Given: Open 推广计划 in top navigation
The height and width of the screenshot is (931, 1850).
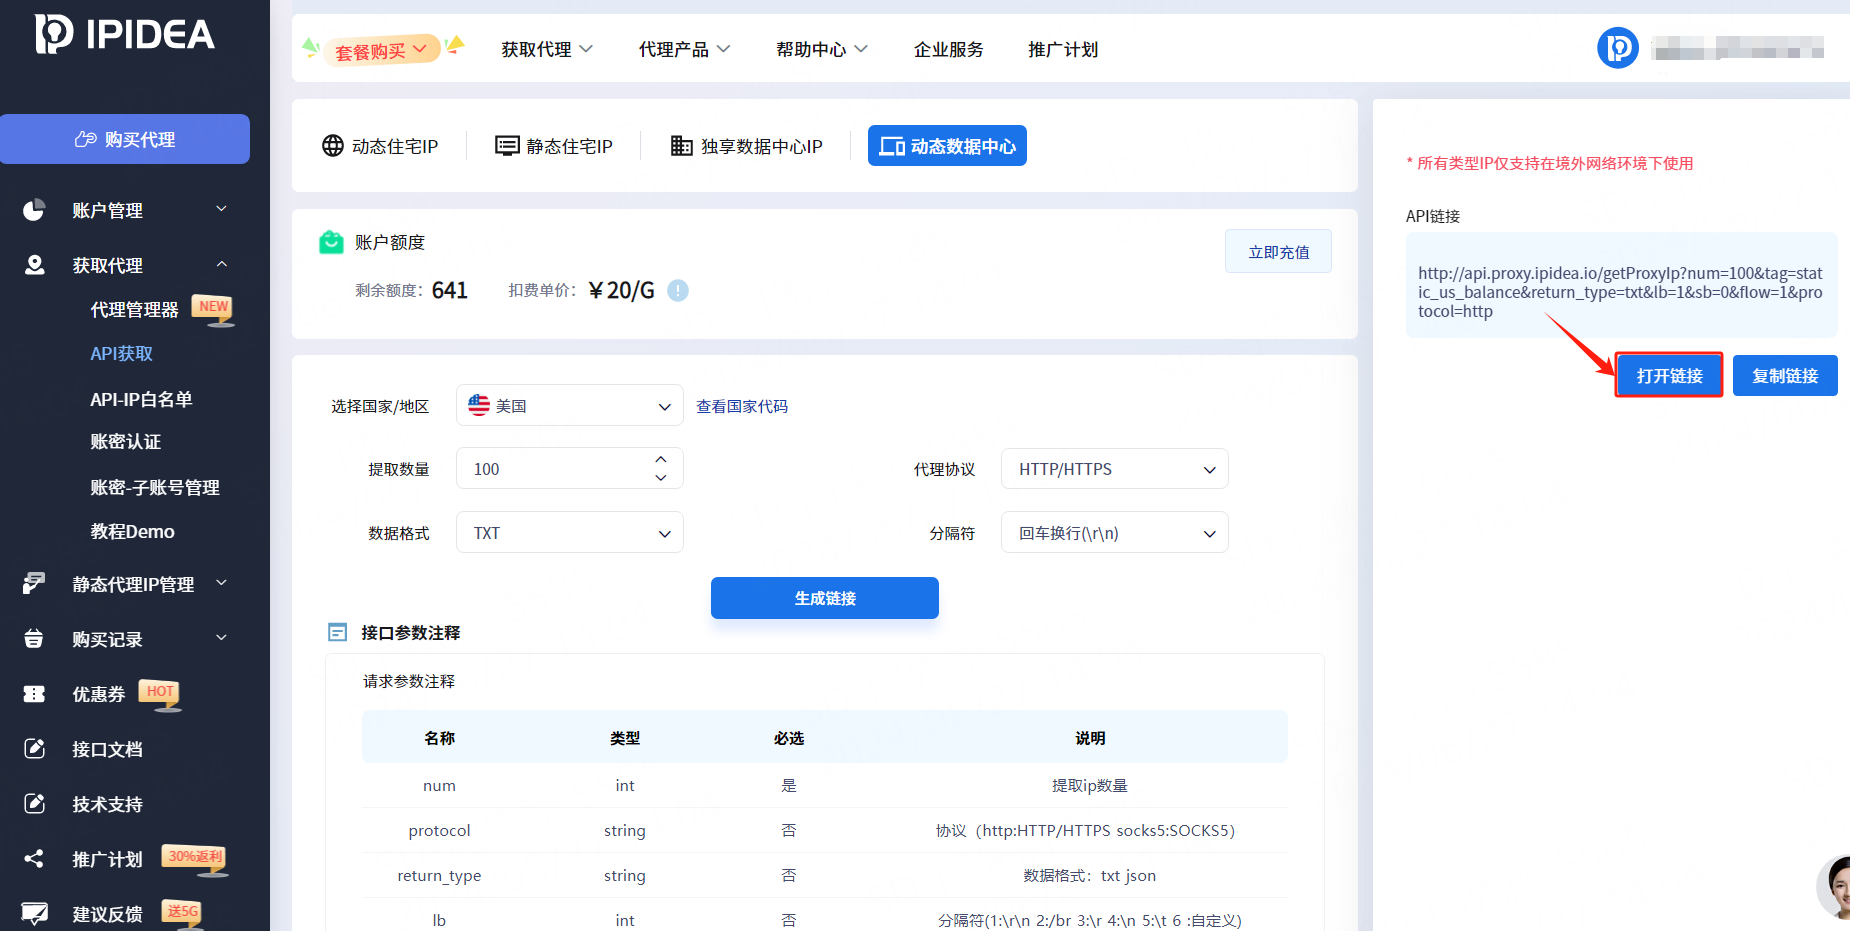Looking at the screenshot, I should (x=1063, y=49).
